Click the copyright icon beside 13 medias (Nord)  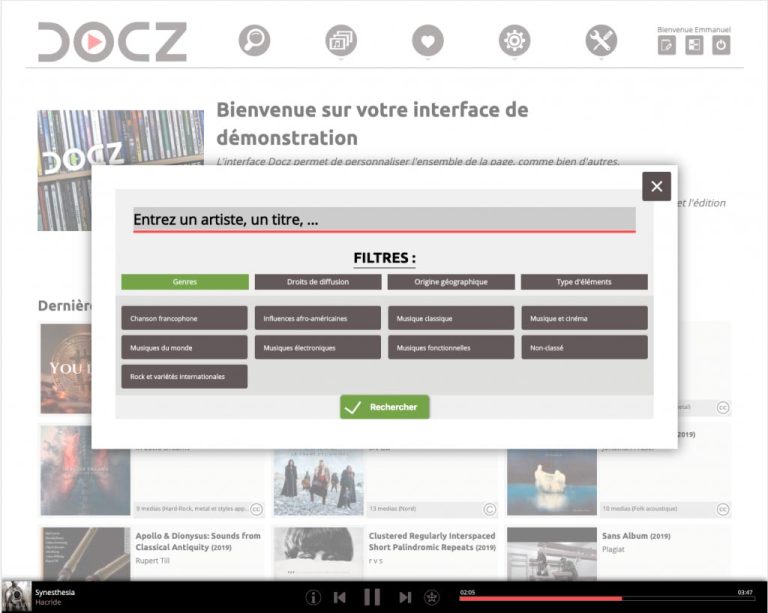[489, 509]
